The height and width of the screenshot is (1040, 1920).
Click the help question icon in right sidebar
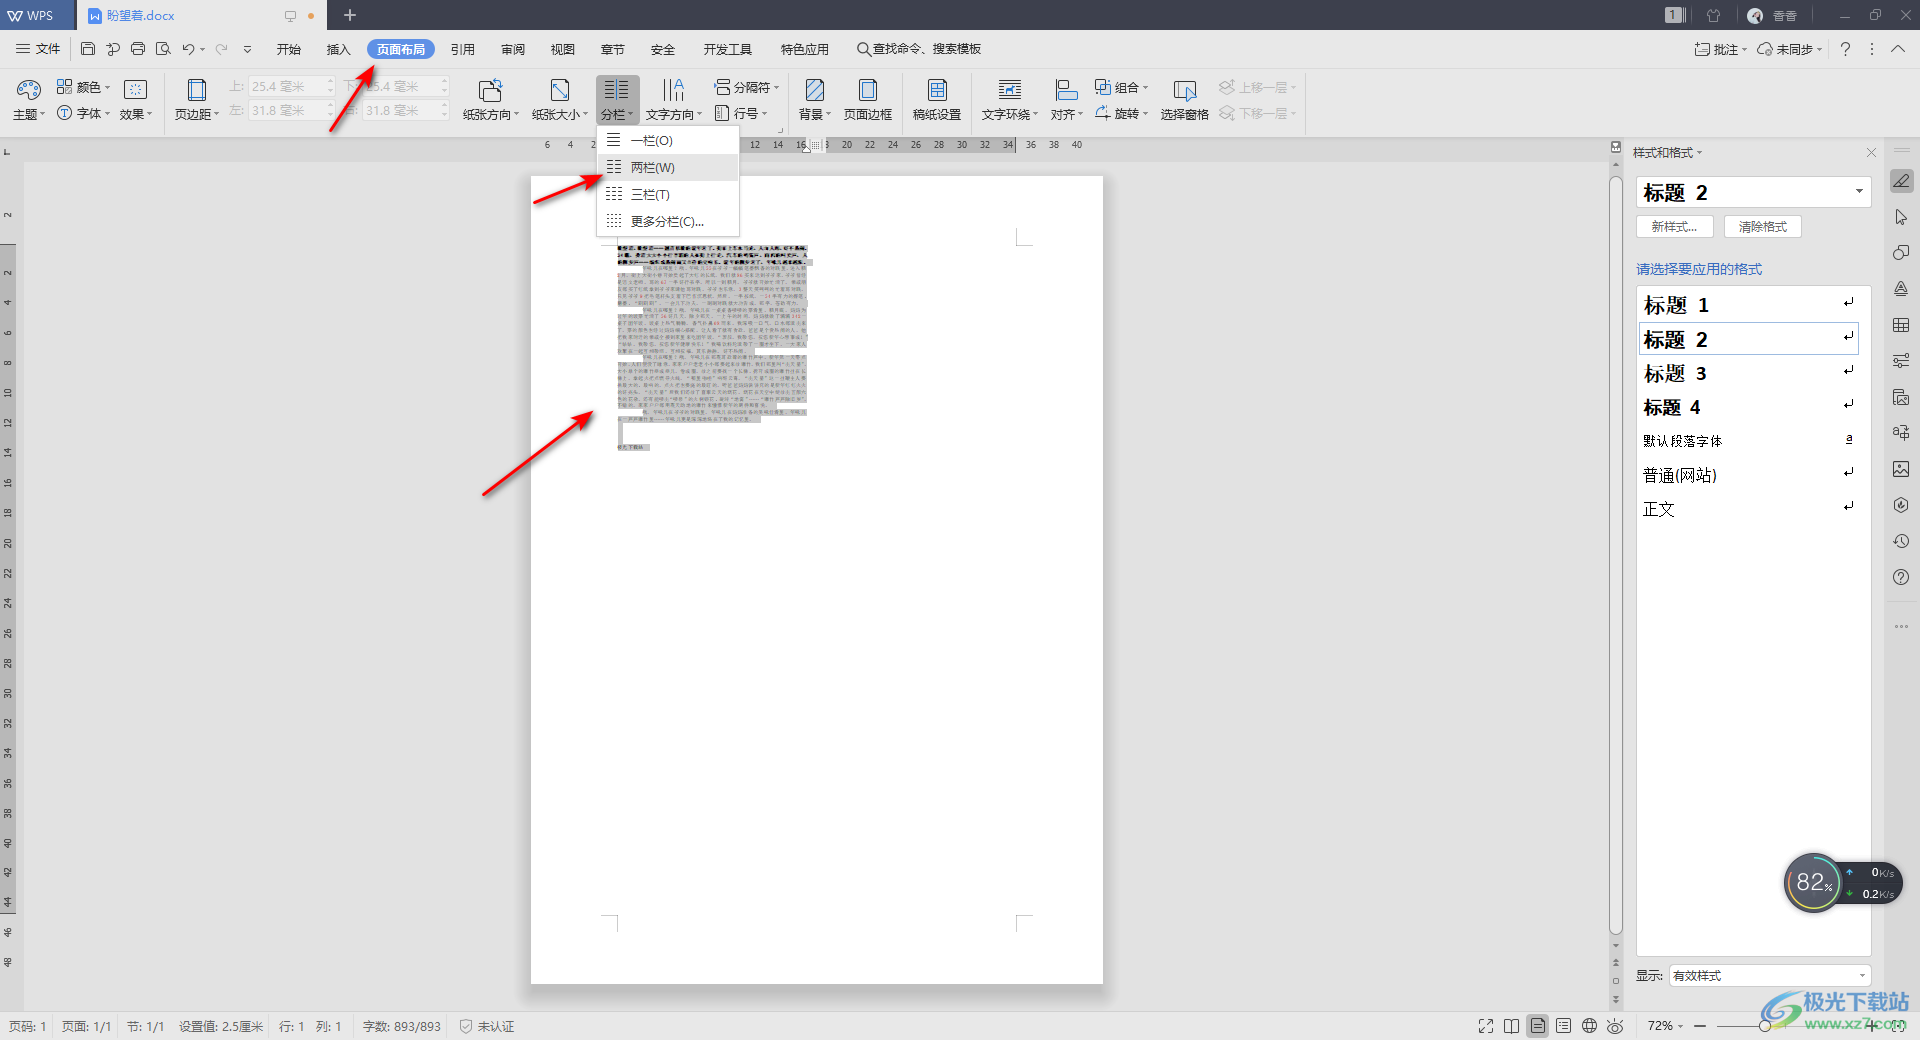[x=1901, y=577]
